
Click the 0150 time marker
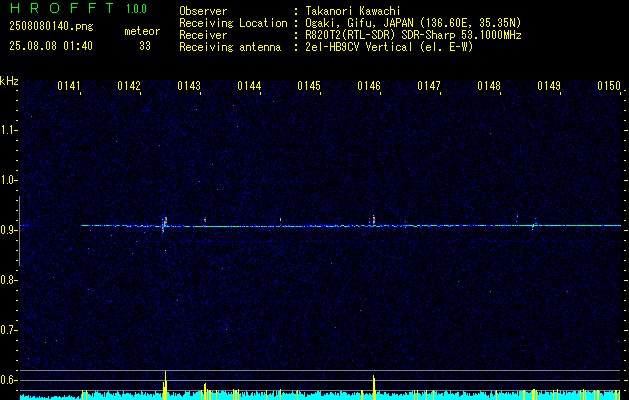click(609, 86)
